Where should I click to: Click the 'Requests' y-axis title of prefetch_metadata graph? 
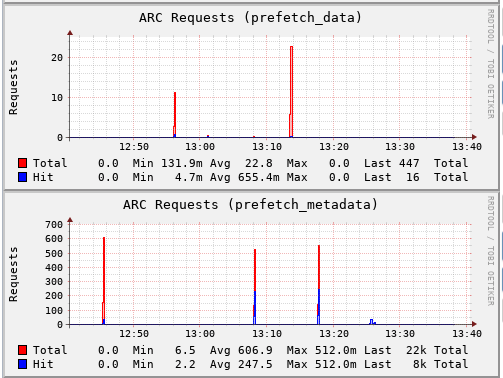coord(13,274)
